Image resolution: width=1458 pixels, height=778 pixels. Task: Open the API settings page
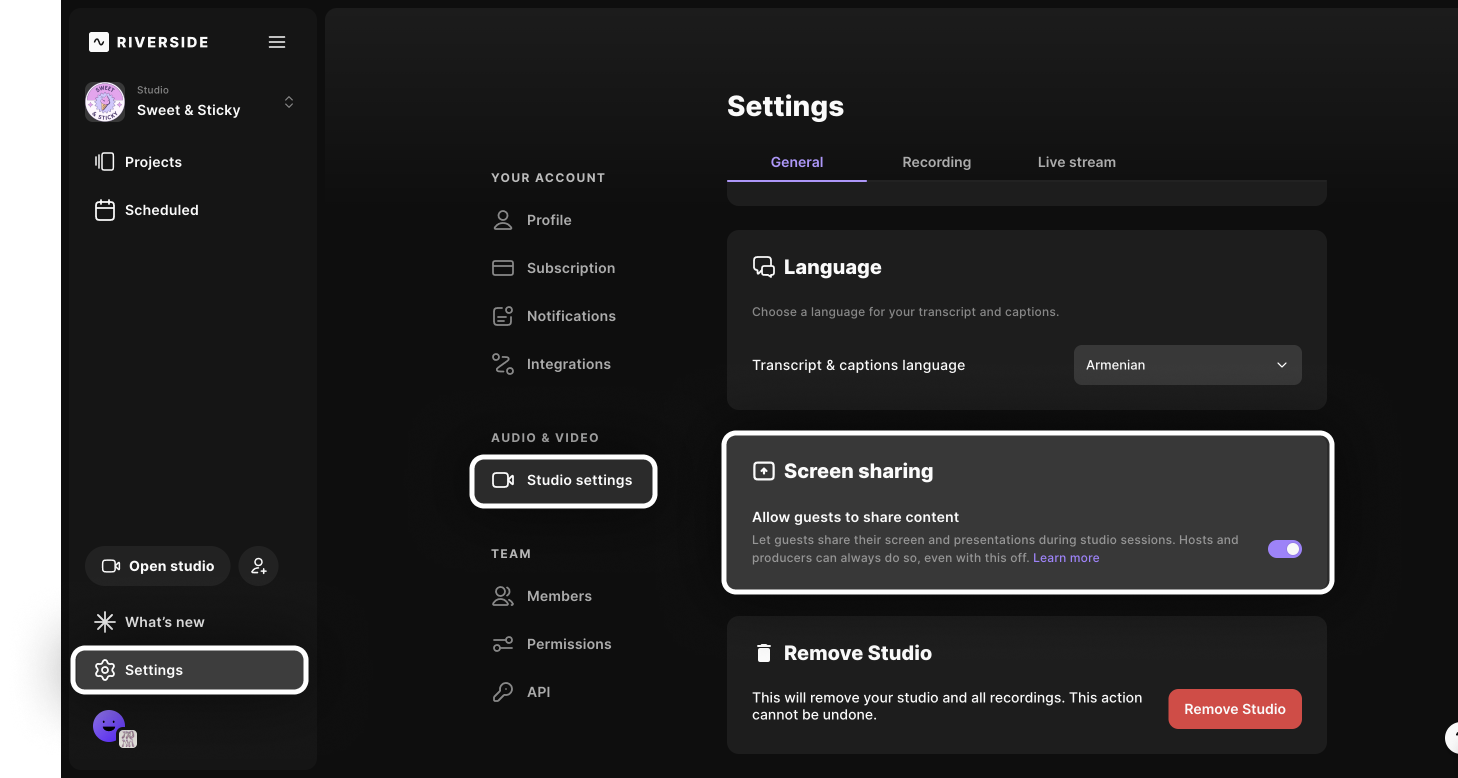pos(538,692)
